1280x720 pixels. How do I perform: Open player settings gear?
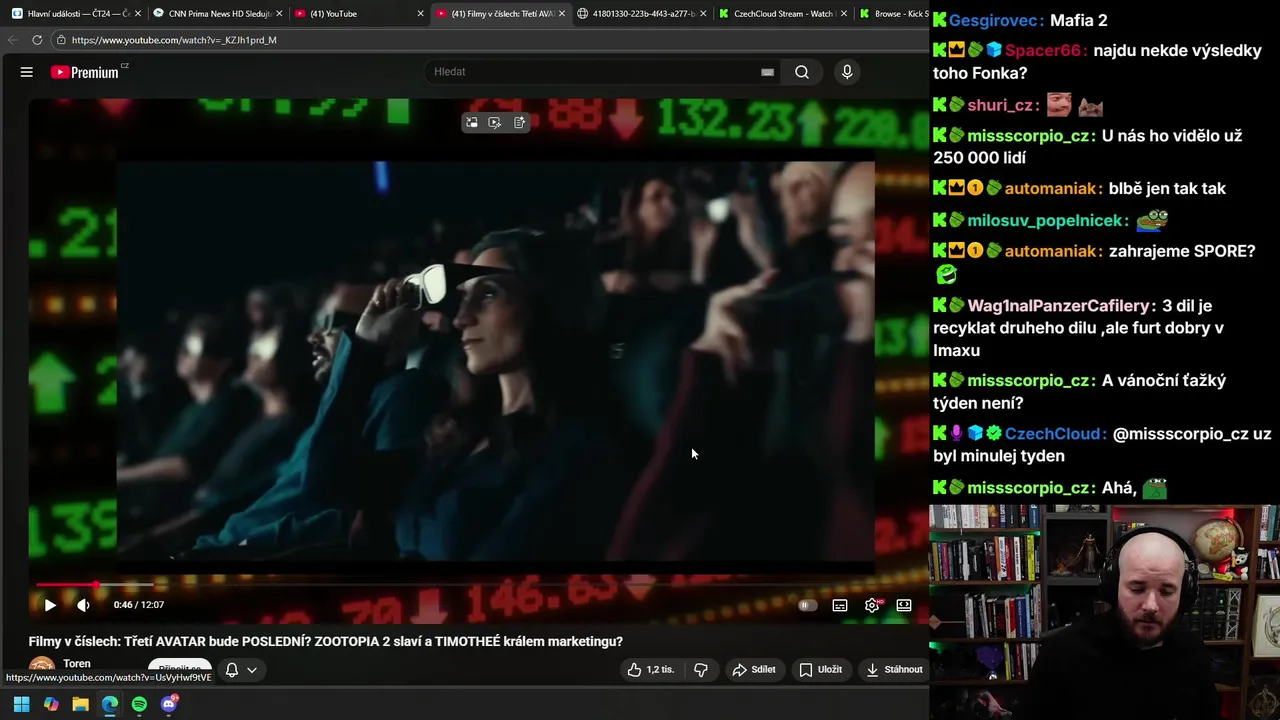pos(872,605)
